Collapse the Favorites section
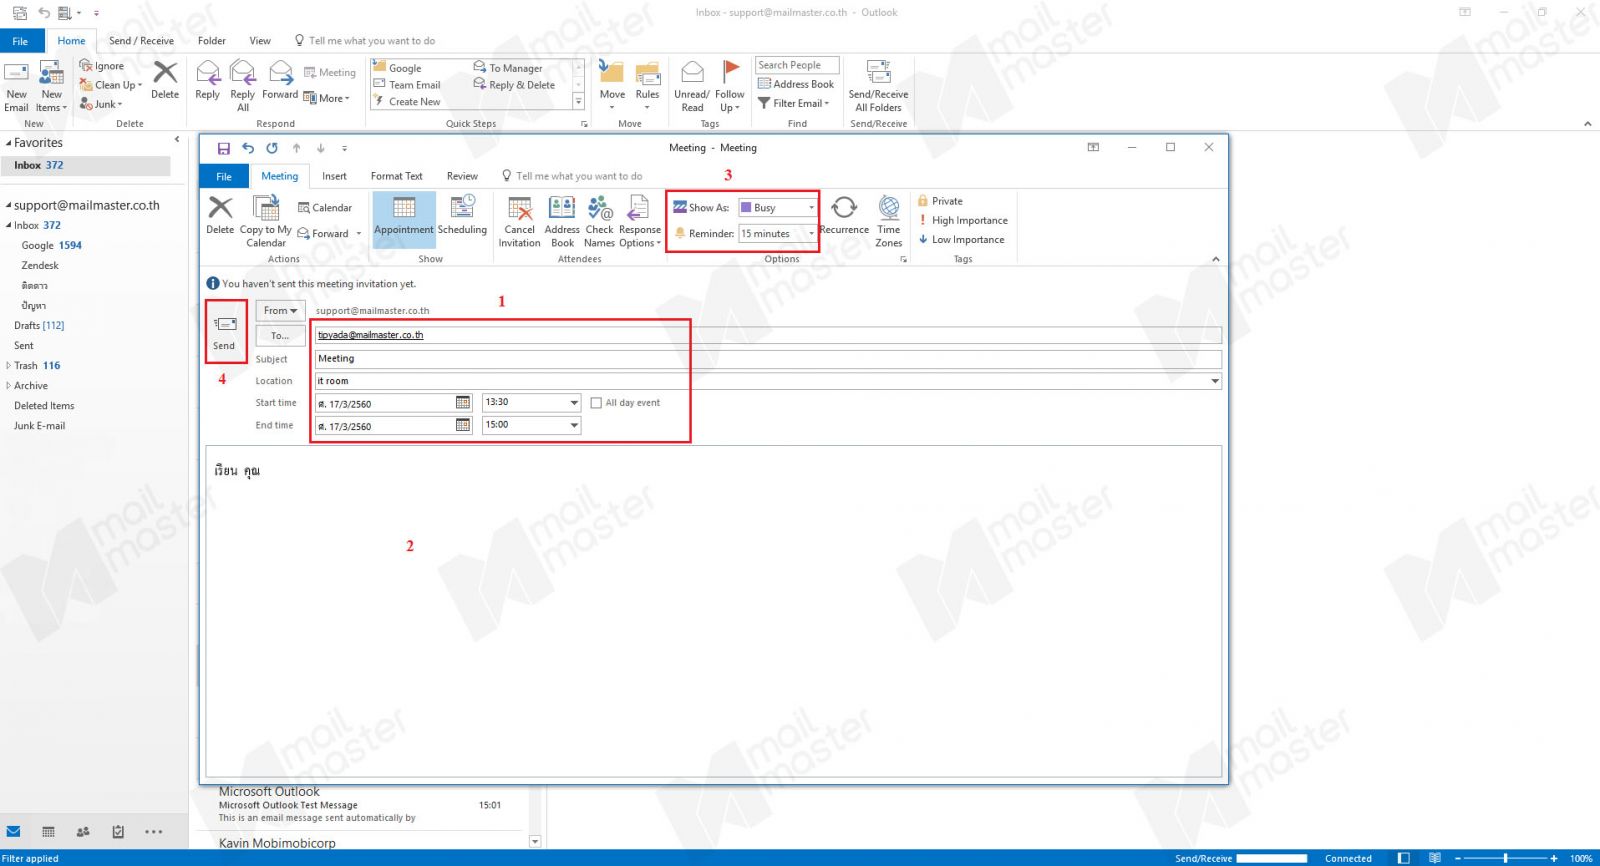1600x866 pixels. pyautogui.click(x=9, y=143)
